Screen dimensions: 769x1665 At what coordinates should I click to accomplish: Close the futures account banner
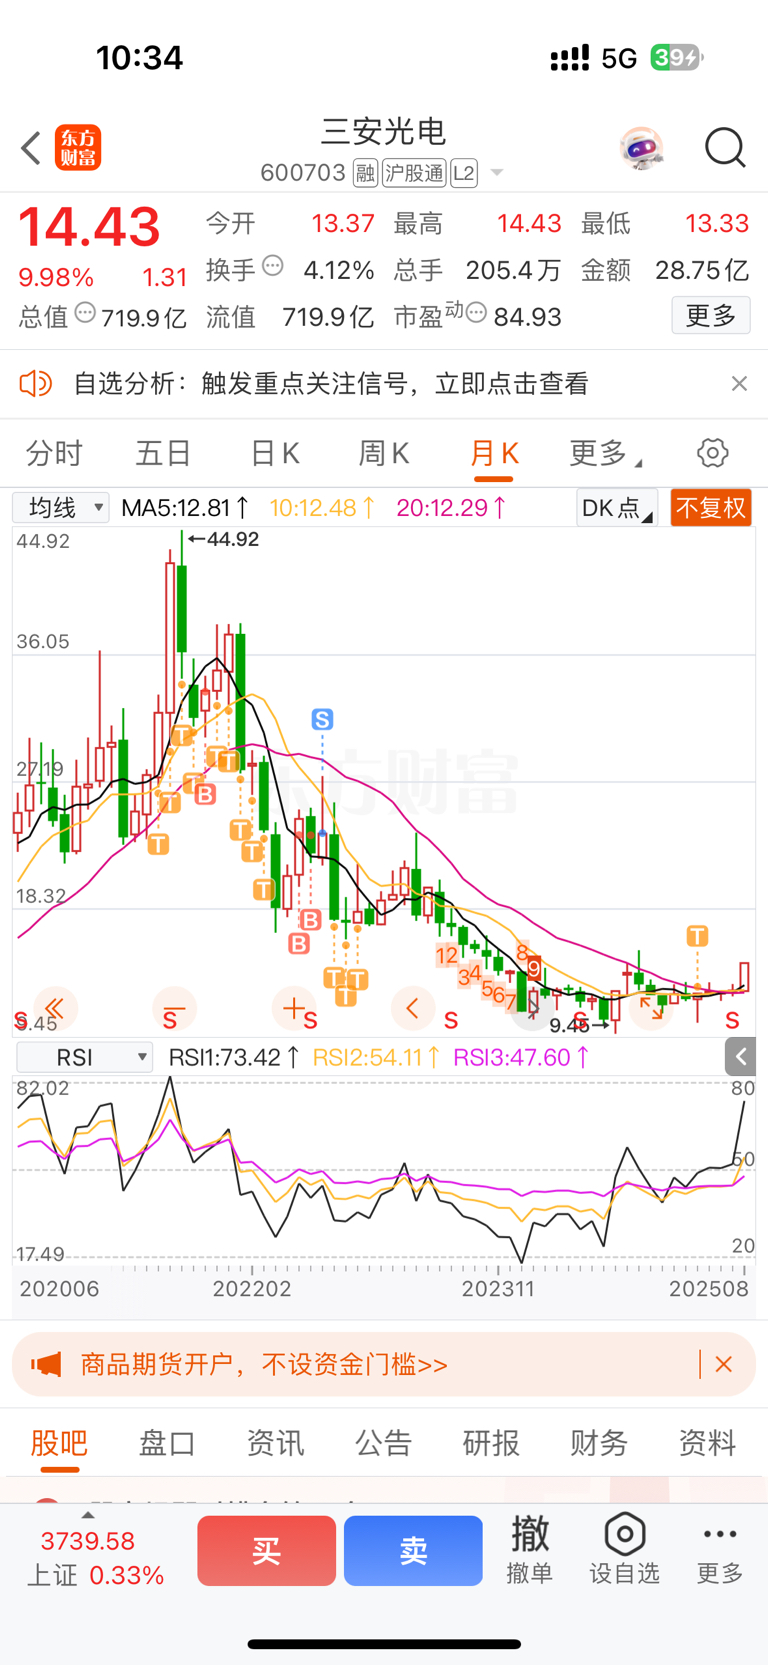[724, 1364]
